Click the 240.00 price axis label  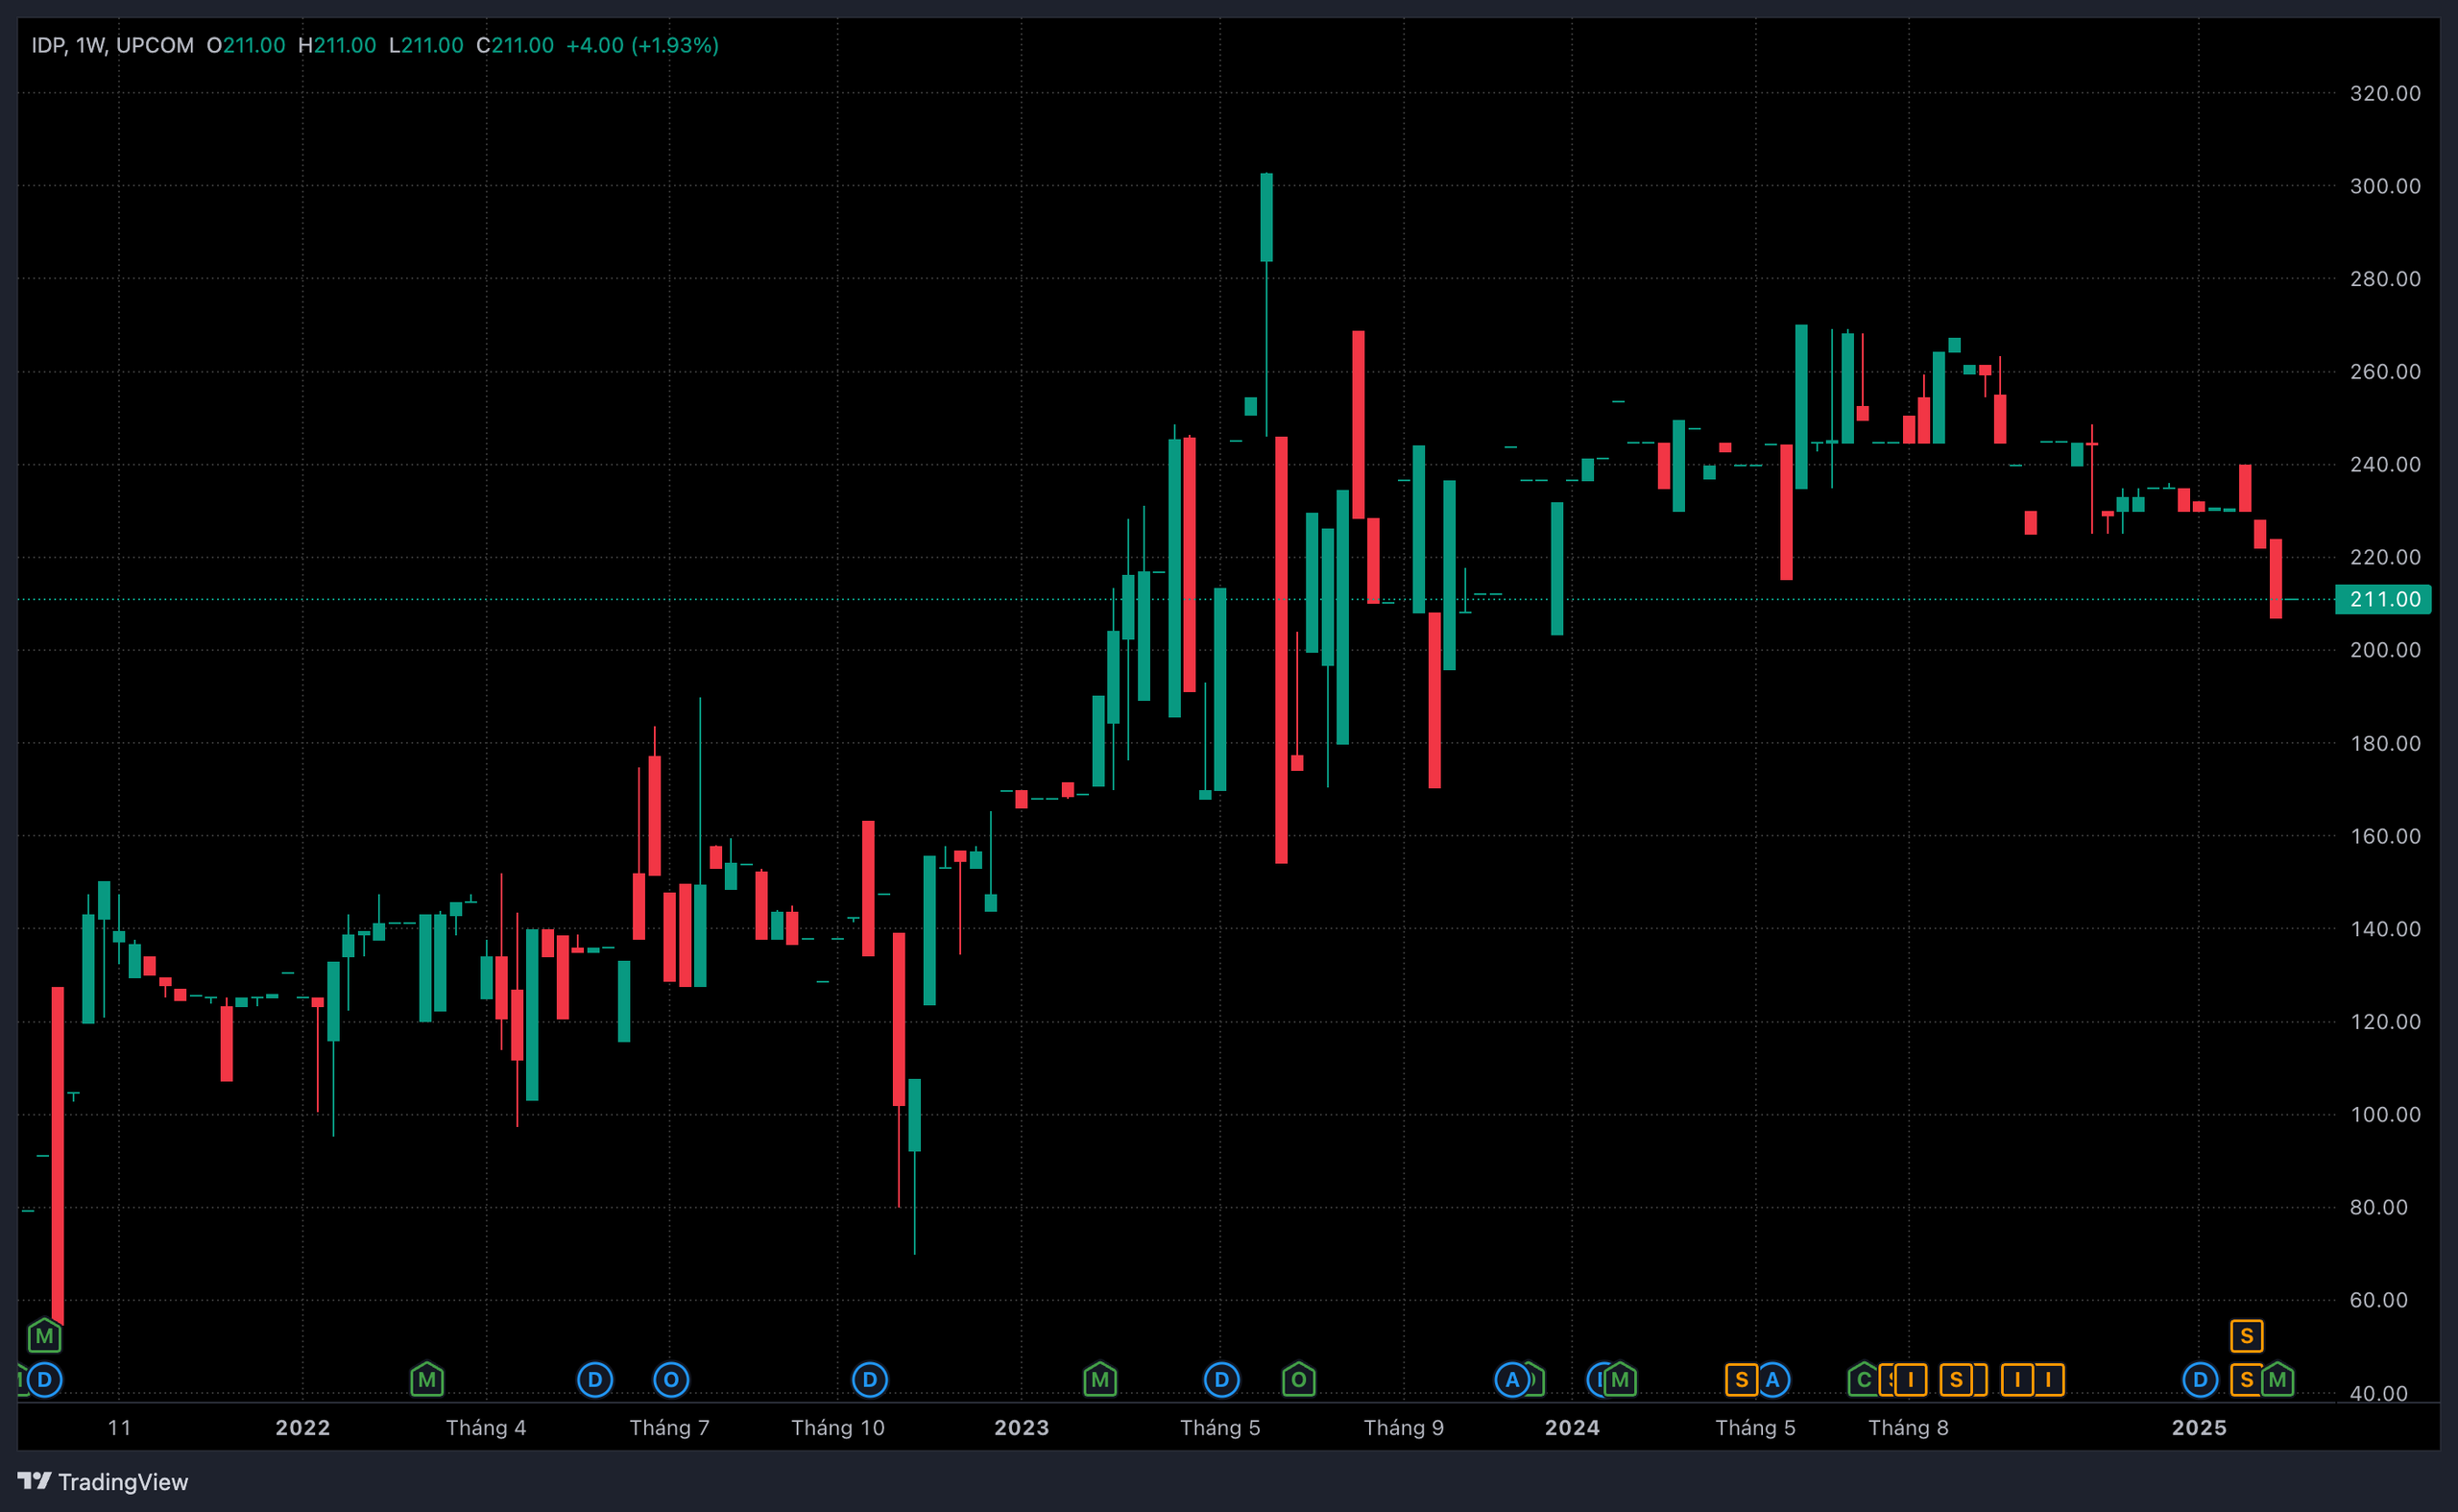[2385, 464]
